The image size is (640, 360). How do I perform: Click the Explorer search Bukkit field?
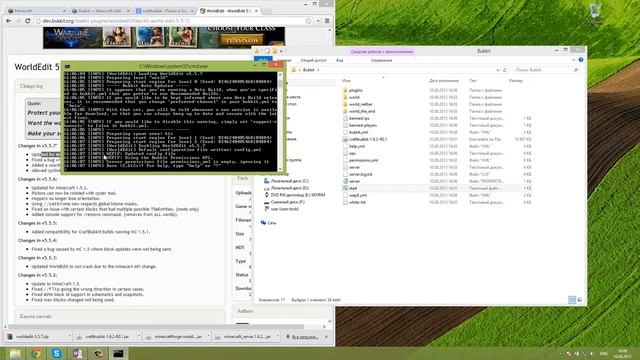point(546,70)
